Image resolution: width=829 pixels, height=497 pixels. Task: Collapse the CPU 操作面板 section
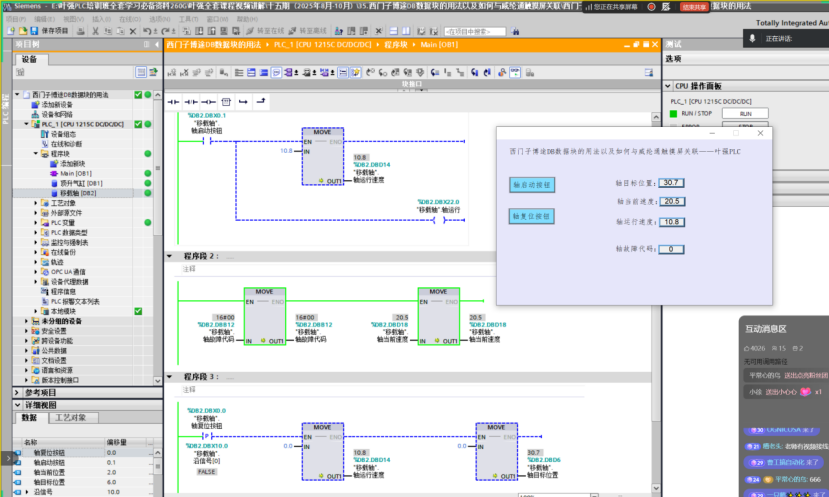coord(668,86)
